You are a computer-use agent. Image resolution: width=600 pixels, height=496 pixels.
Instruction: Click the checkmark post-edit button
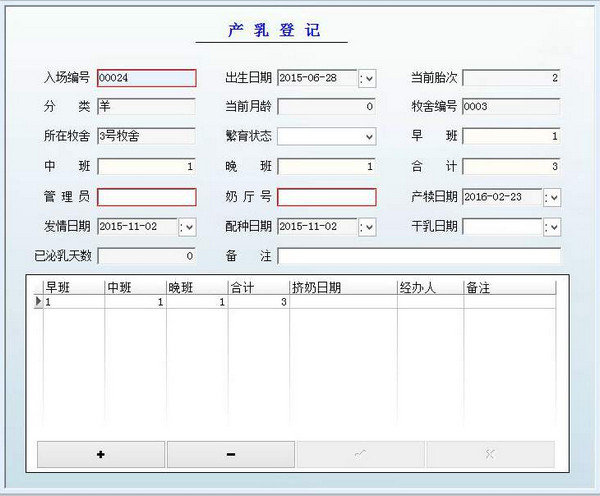click(x=360, y=454)
